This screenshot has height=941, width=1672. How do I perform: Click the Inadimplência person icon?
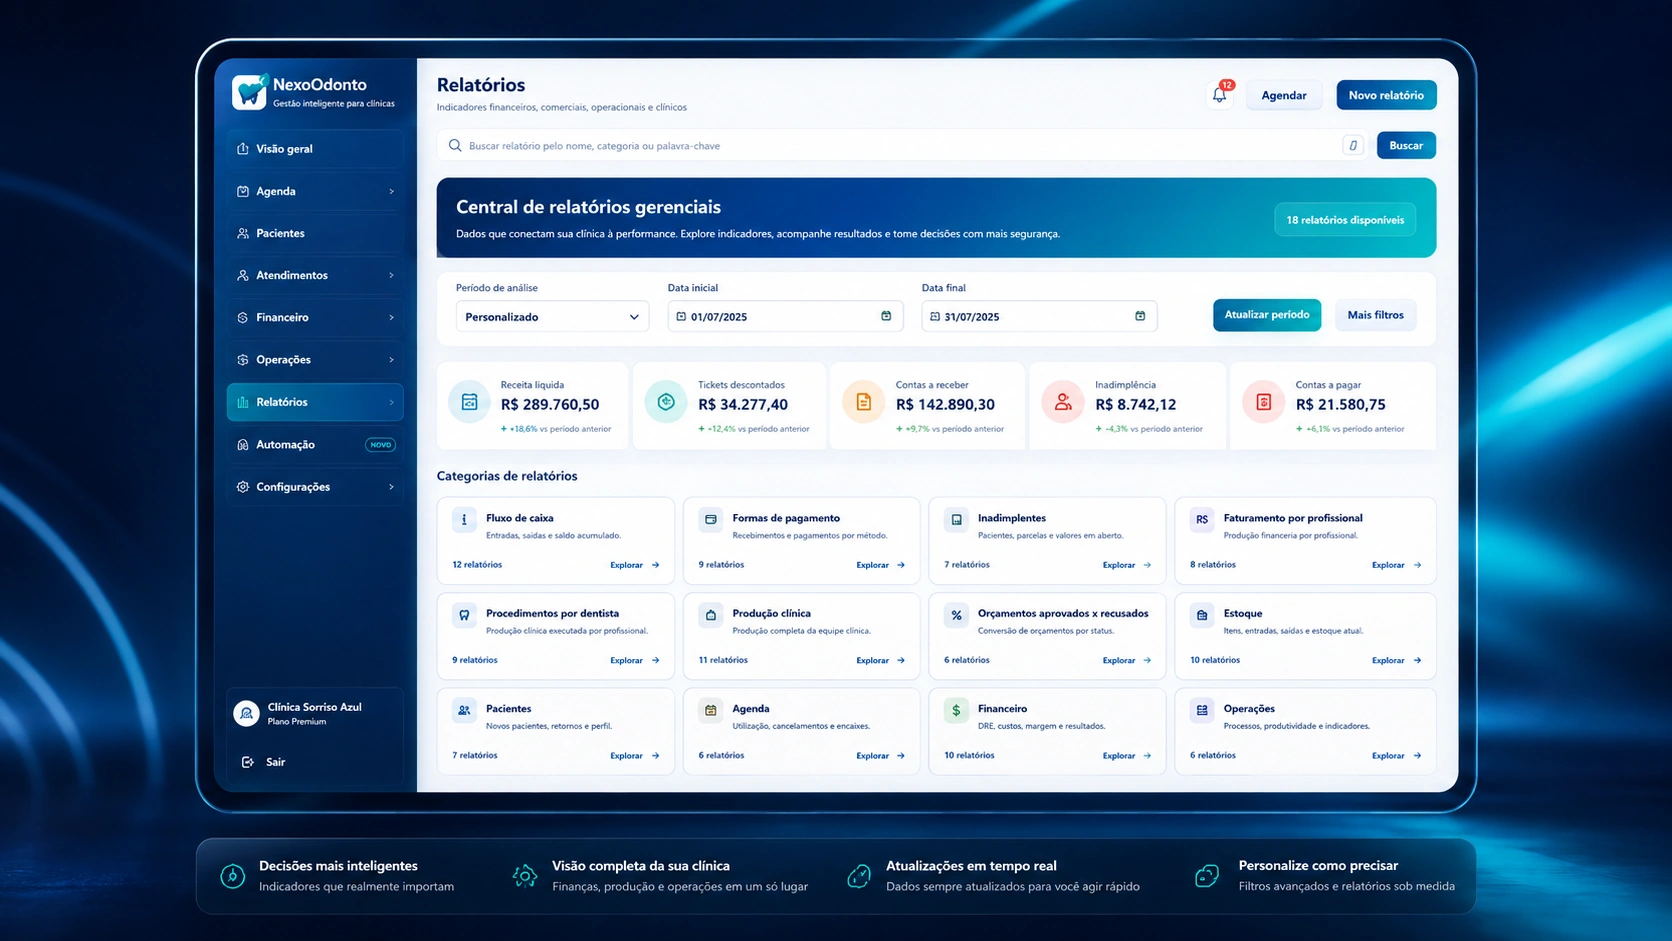[1063, 402]
